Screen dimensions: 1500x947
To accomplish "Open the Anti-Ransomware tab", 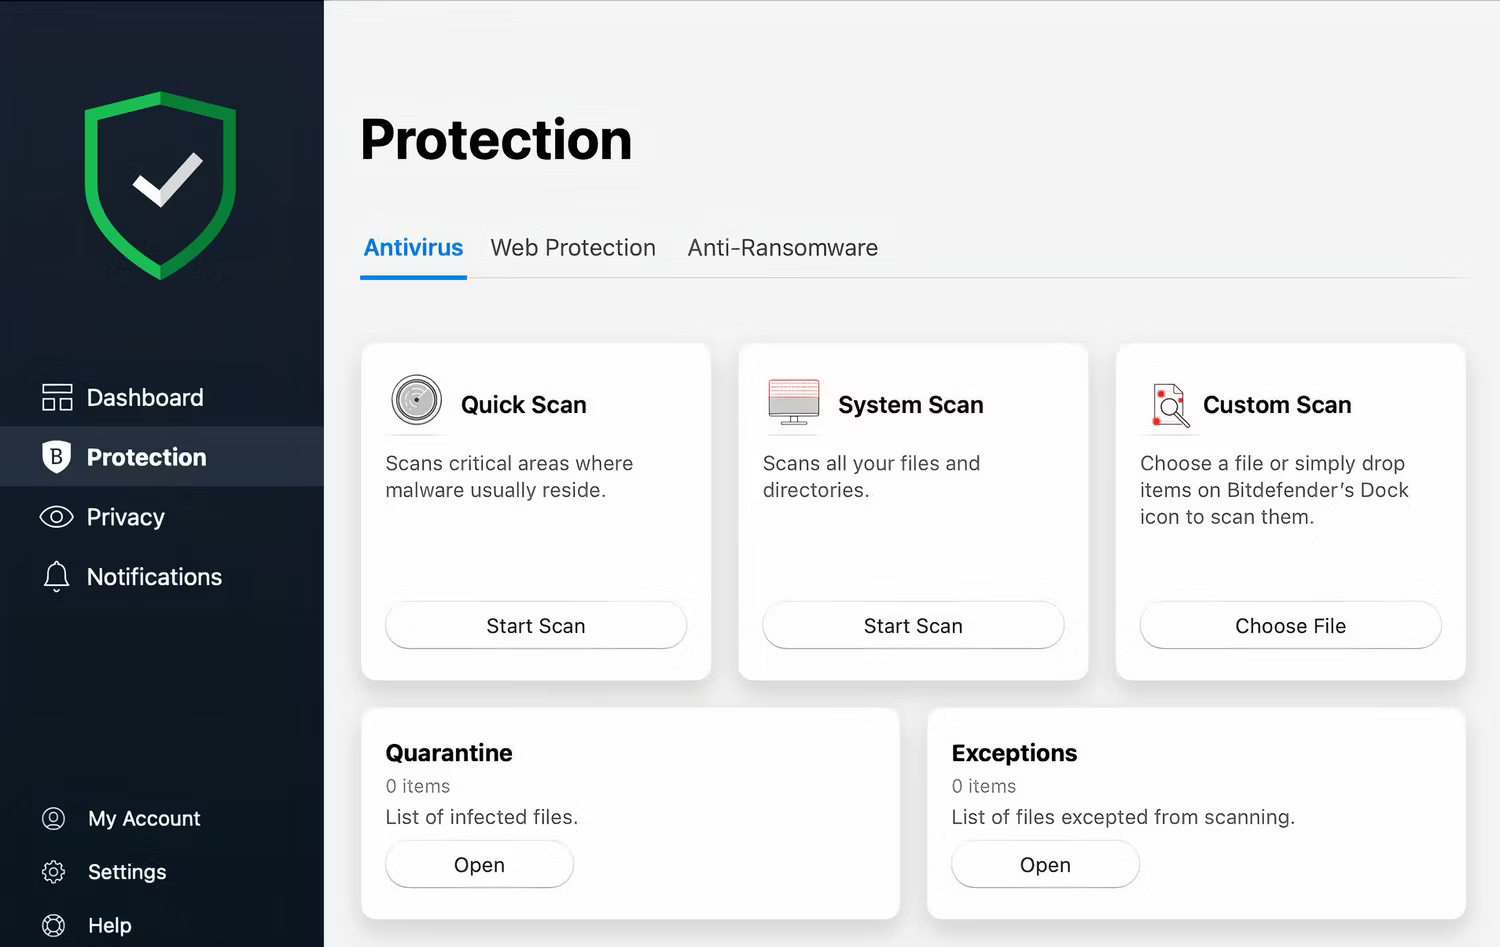I will click(x=782, y=248).
